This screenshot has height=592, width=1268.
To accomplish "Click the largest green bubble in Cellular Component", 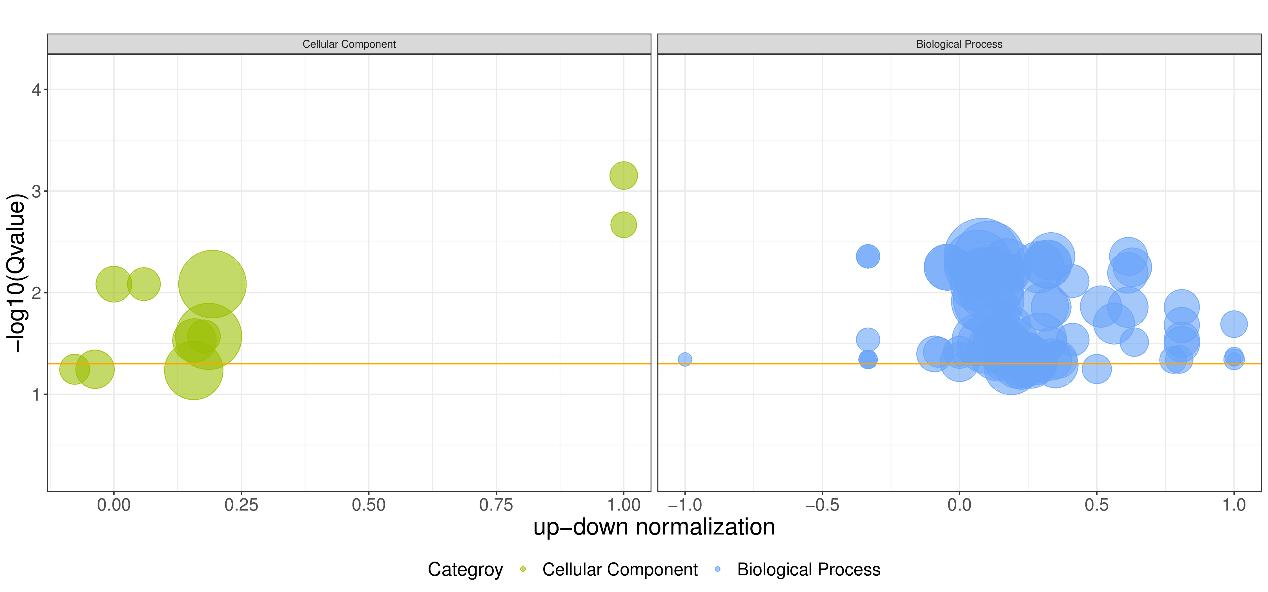I will (x=212, y=284).
